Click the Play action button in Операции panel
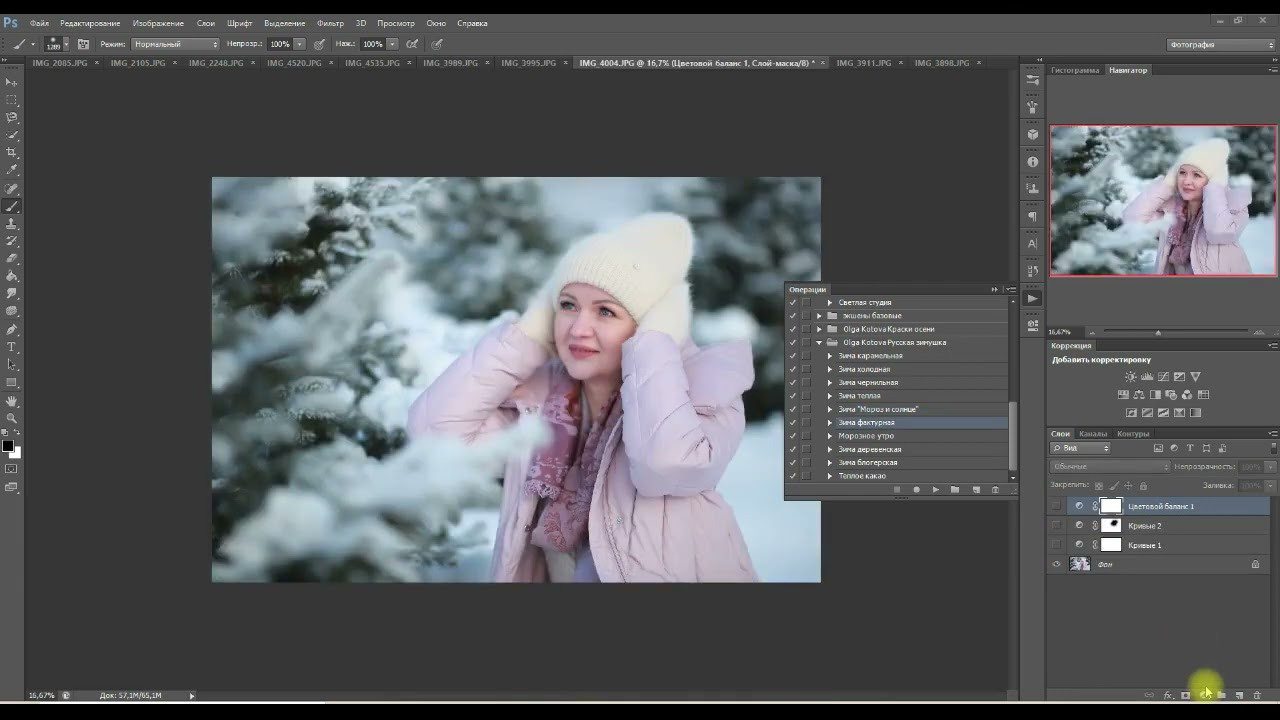Image resolution: width=1280 pixels, height=720 pixels. (x=935, y=489)
